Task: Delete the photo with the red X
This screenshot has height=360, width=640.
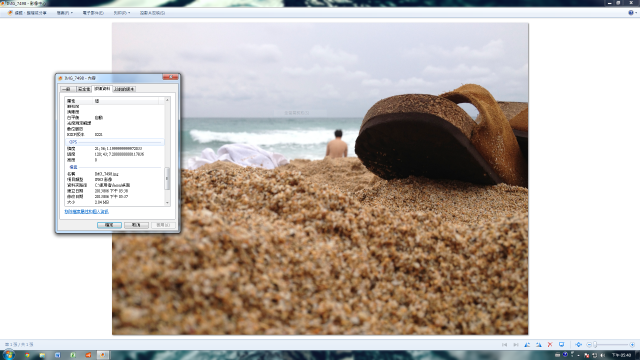Action: pyautogui.click(x=550, y=344)
